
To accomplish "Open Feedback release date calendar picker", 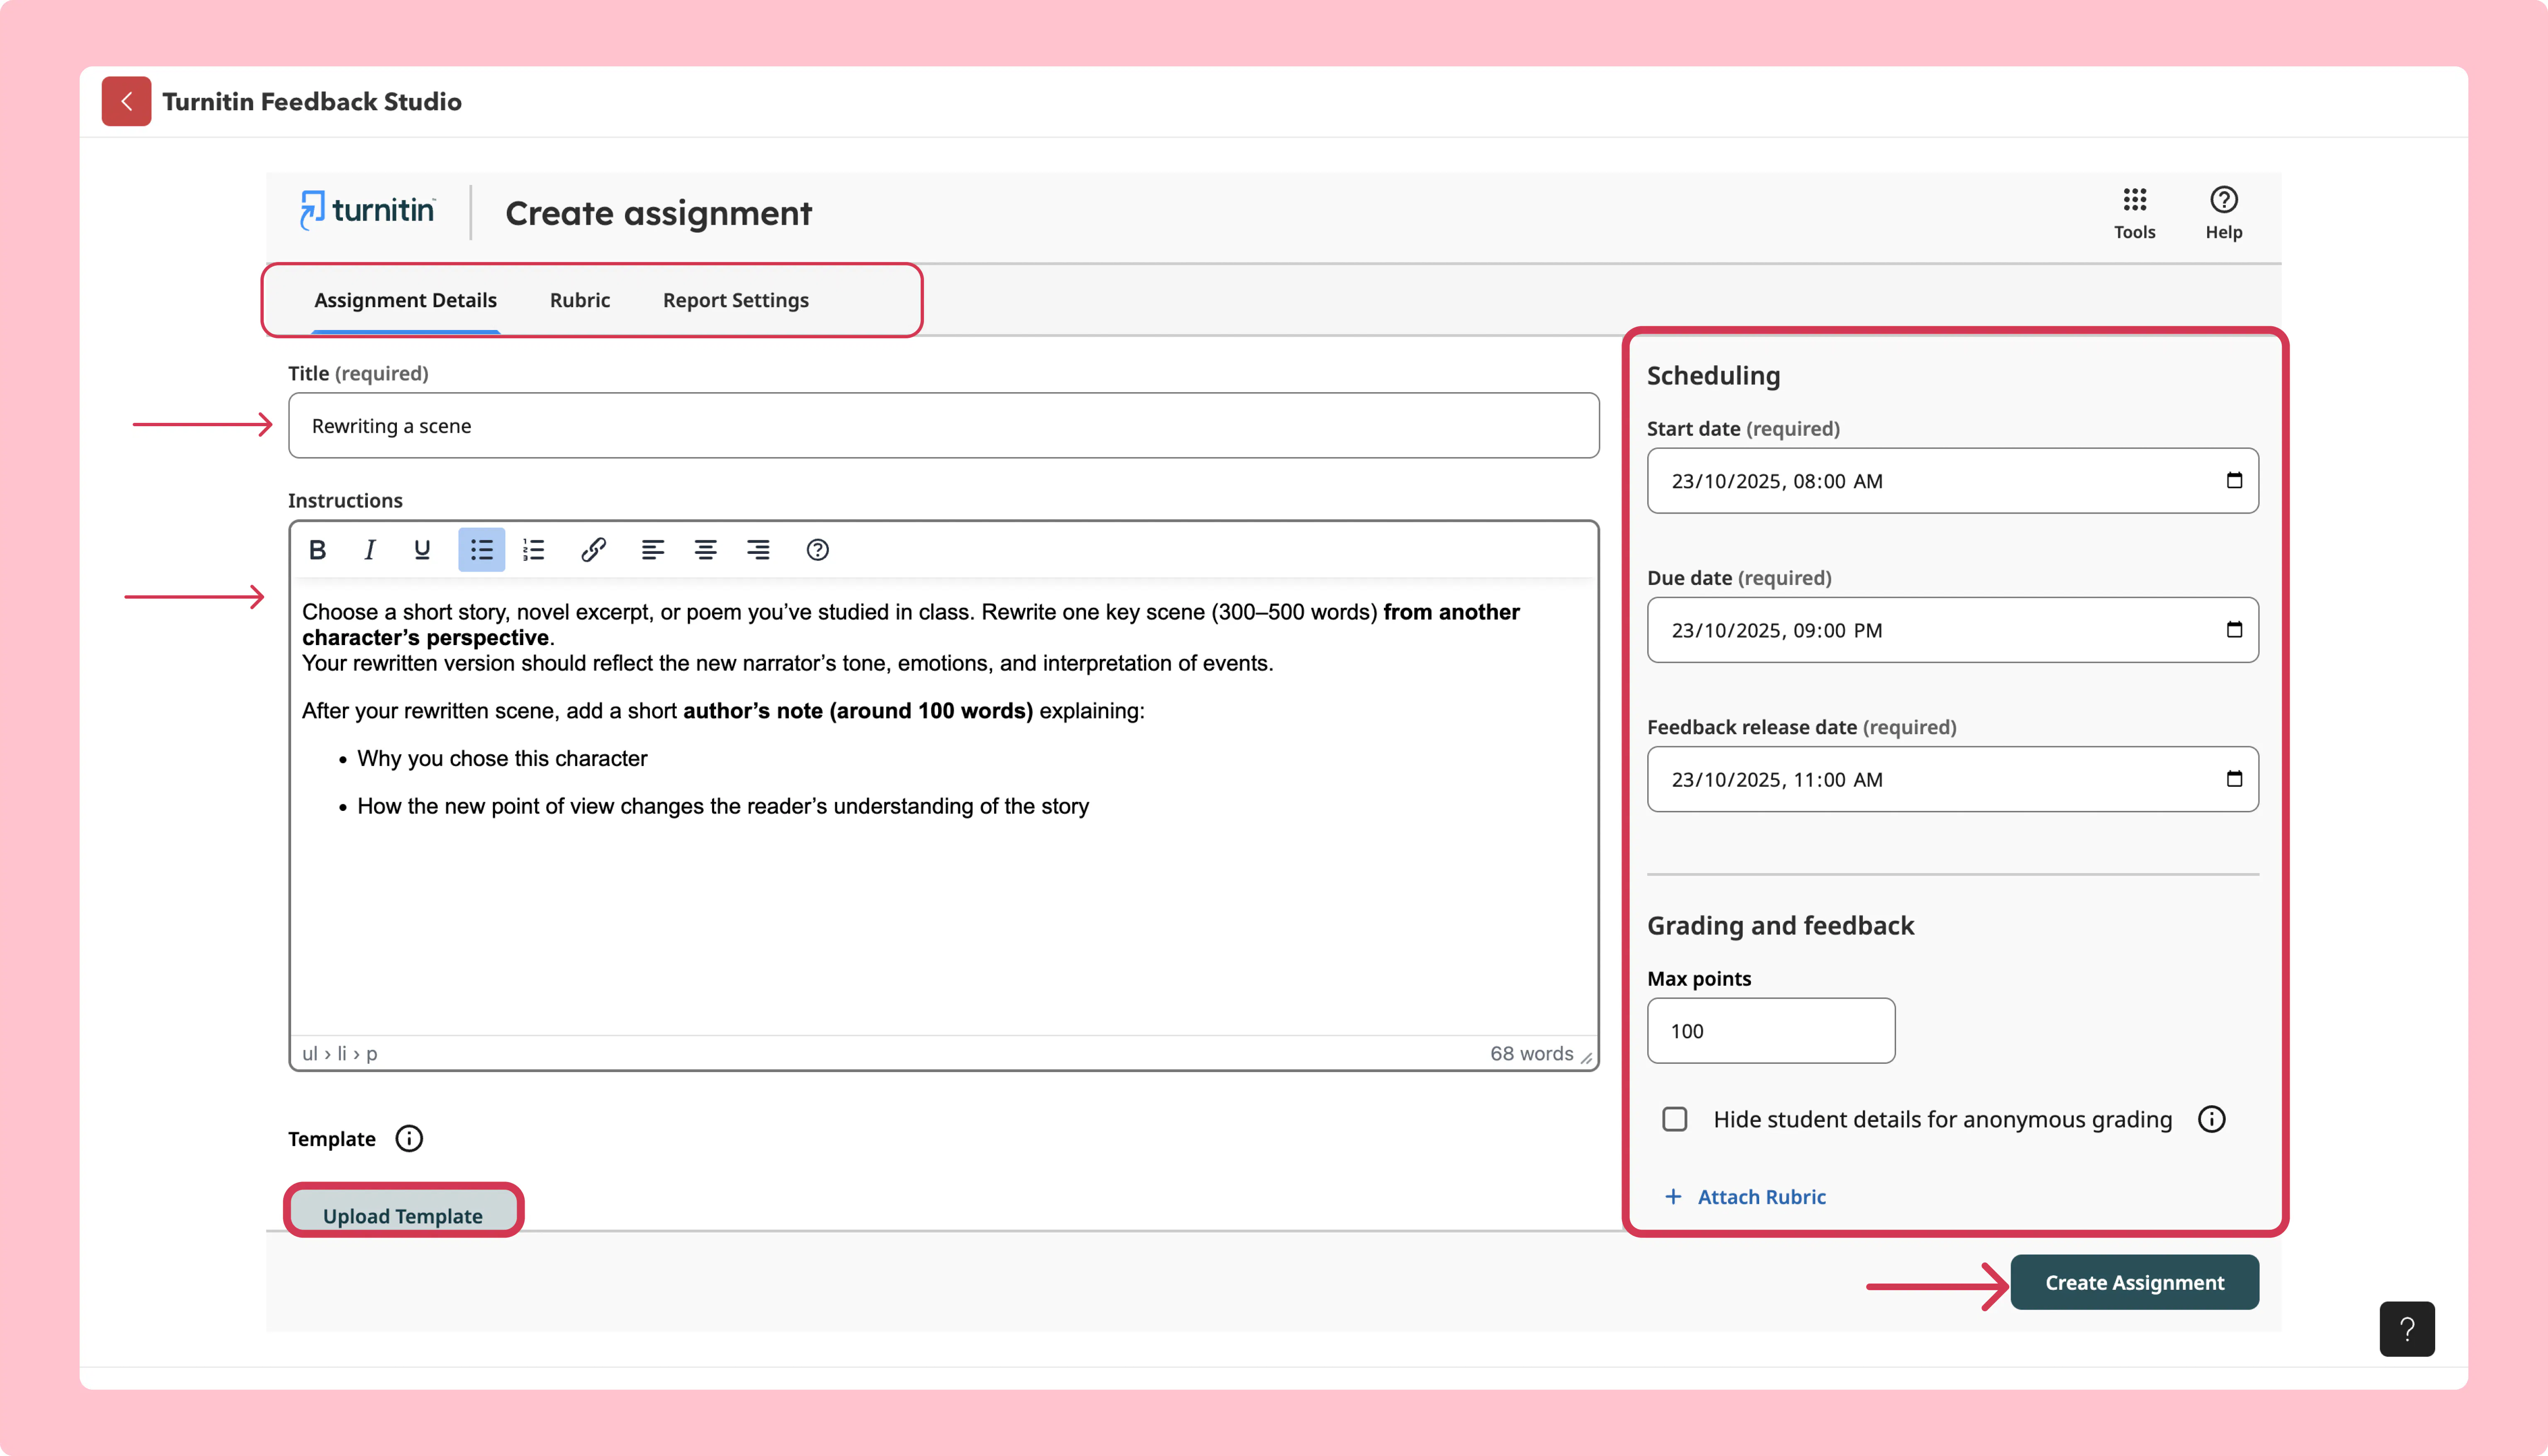I will [x=2234, y=779].
